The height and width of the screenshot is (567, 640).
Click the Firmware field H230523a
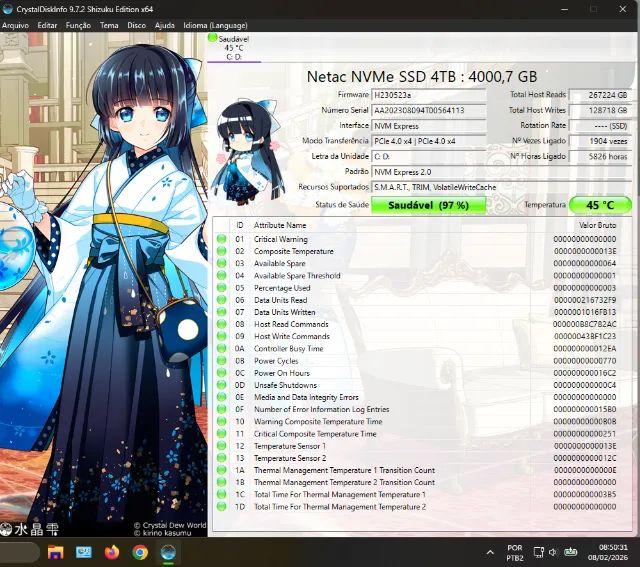coord(429,95)
